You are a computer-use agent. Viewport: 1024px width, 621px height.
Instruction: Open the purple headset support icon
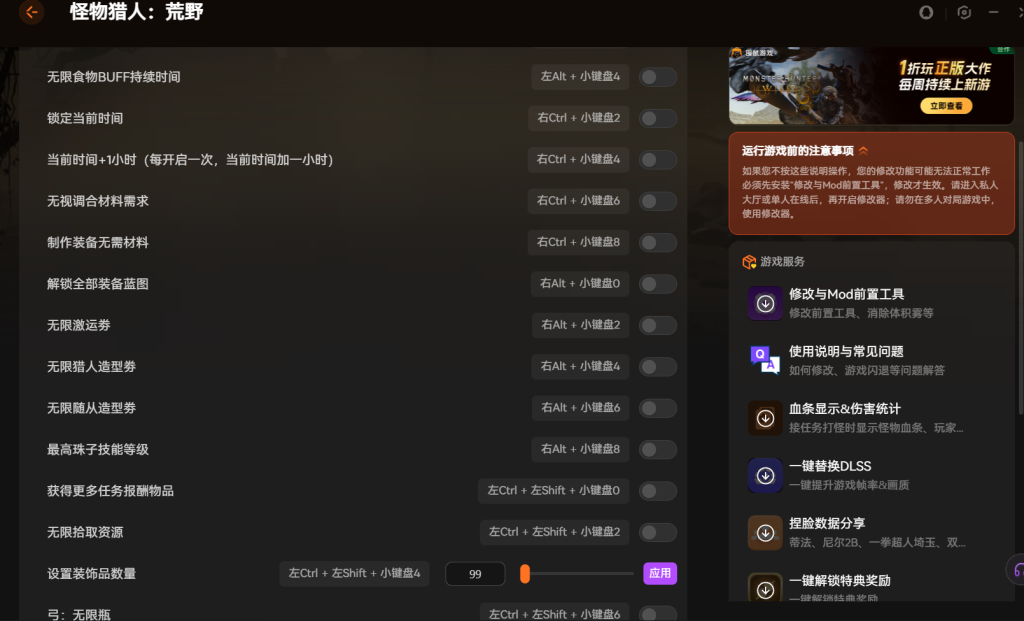click(x=1015, y=570)
